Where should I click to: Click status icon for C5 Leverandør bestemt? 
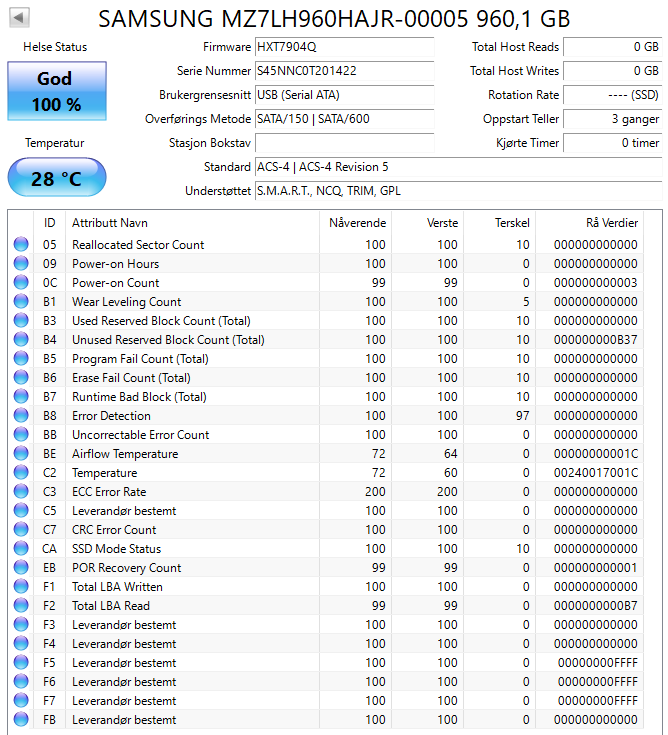pos(21,510)
